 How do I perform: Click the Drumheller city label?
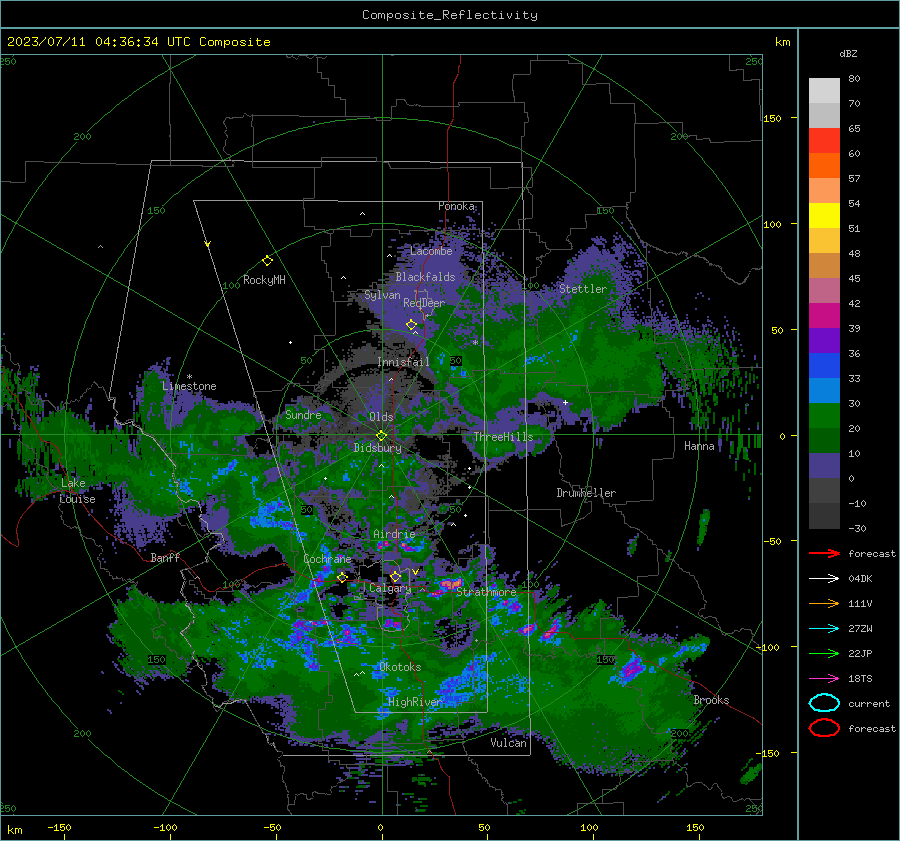pyautogui.click(x=586, y=493)
